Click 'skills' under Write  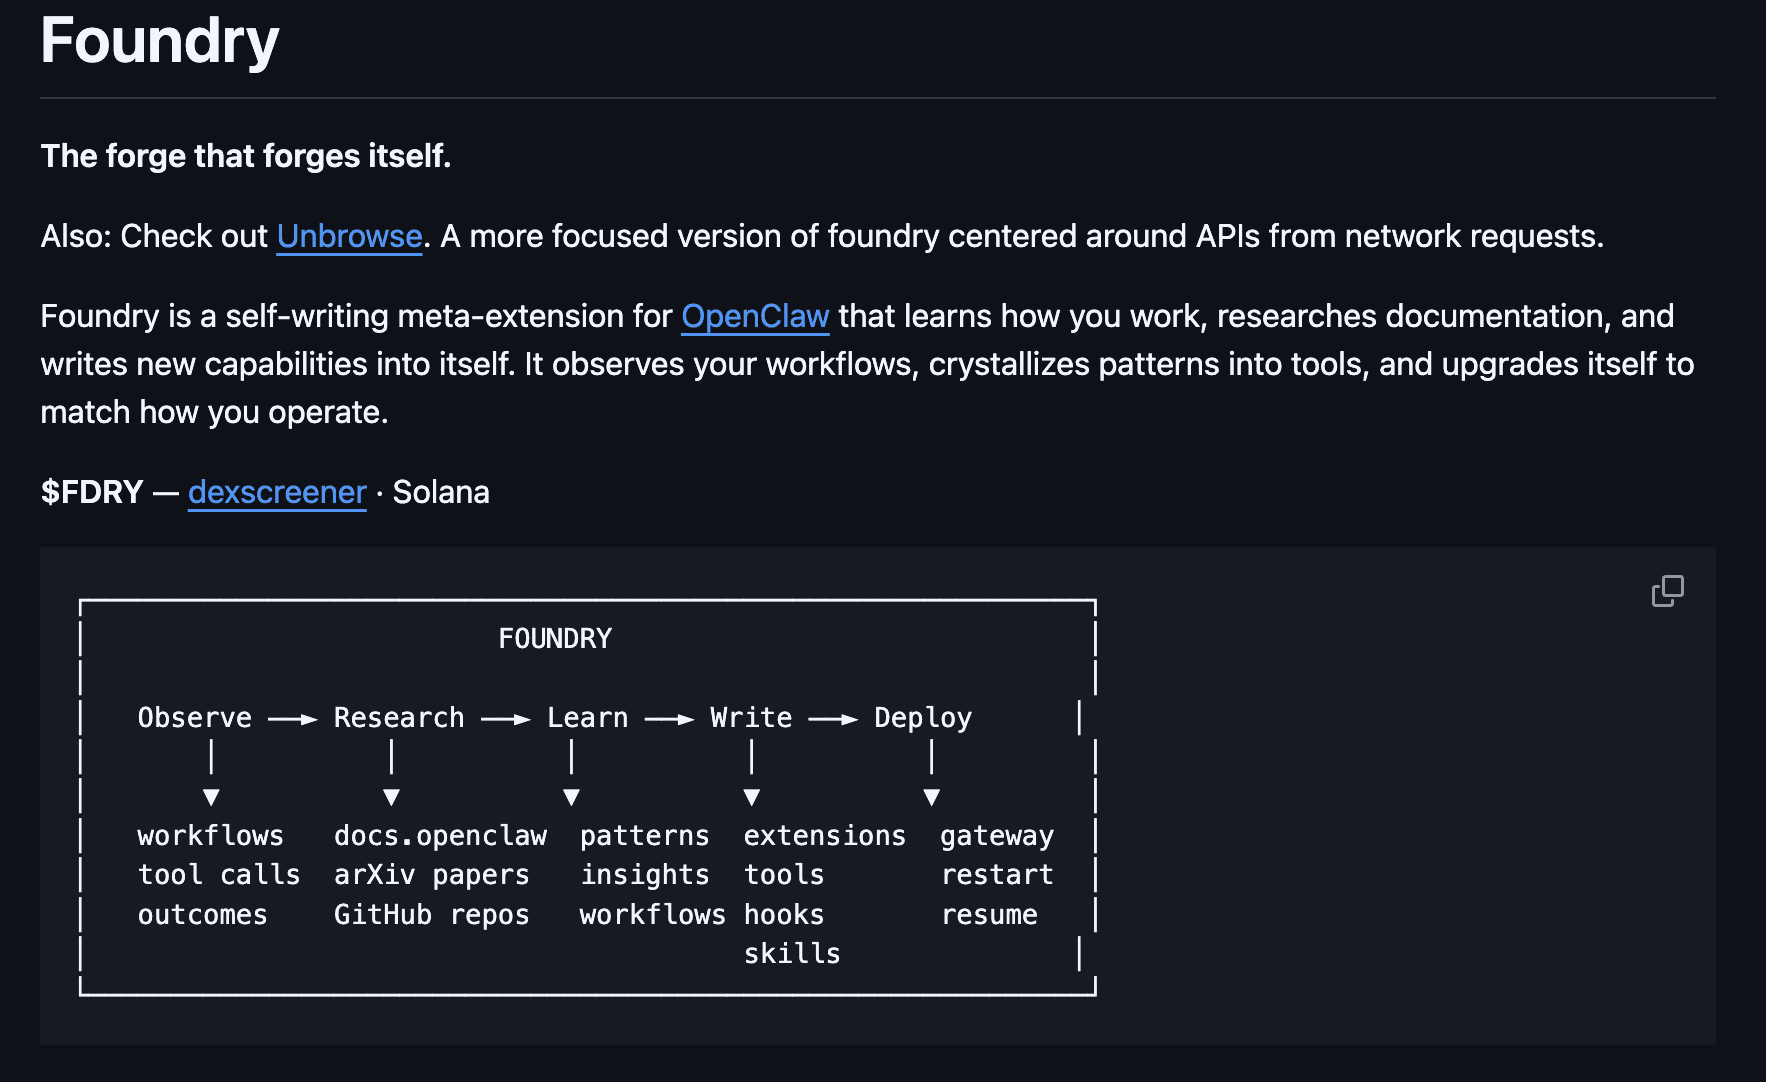792,954
